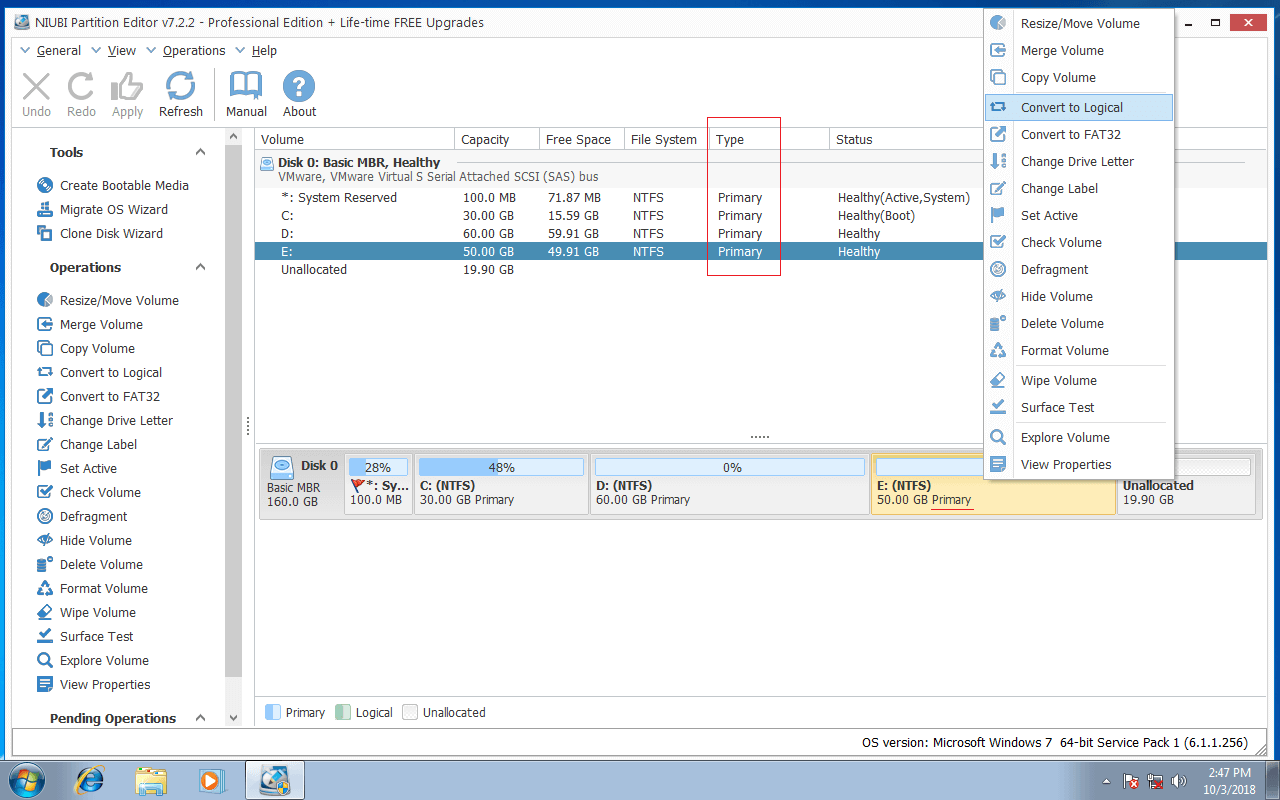Collapse the Tools panel section
The width and height of the screenshot is (1280, 800).
tap(200, 152)
